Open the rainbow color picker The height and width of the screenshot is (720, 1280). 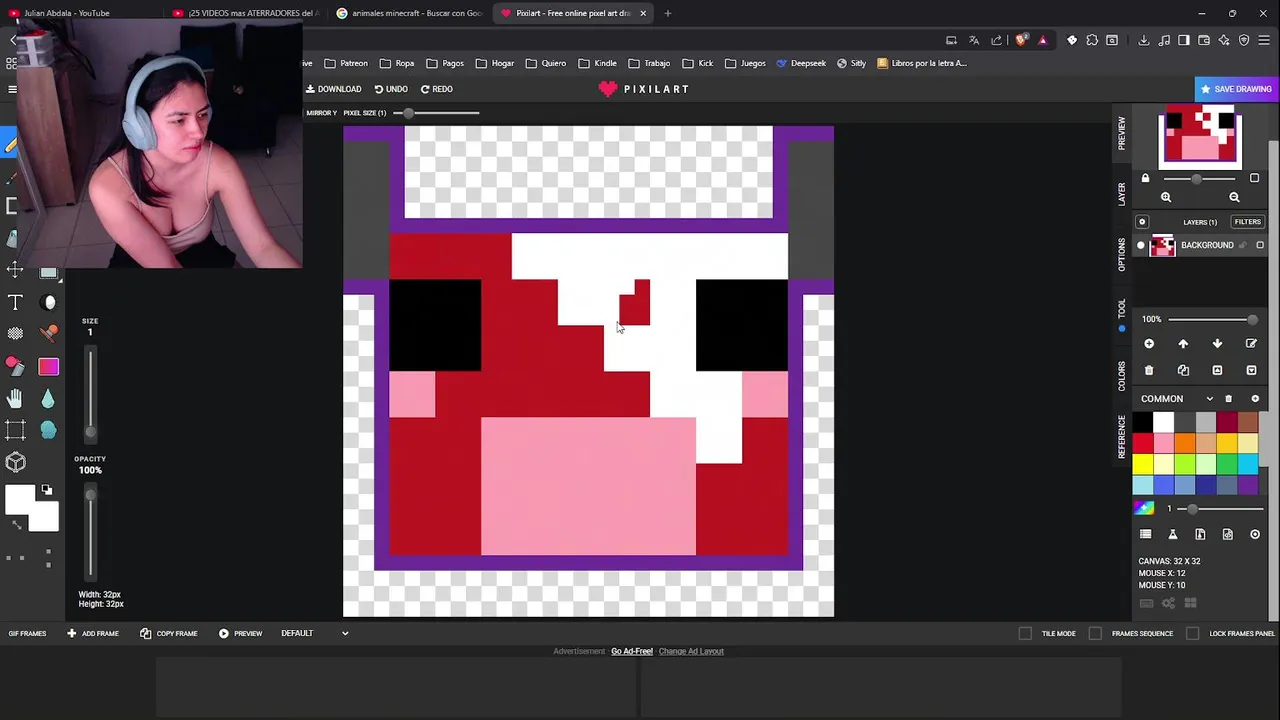coord(1144,508)
